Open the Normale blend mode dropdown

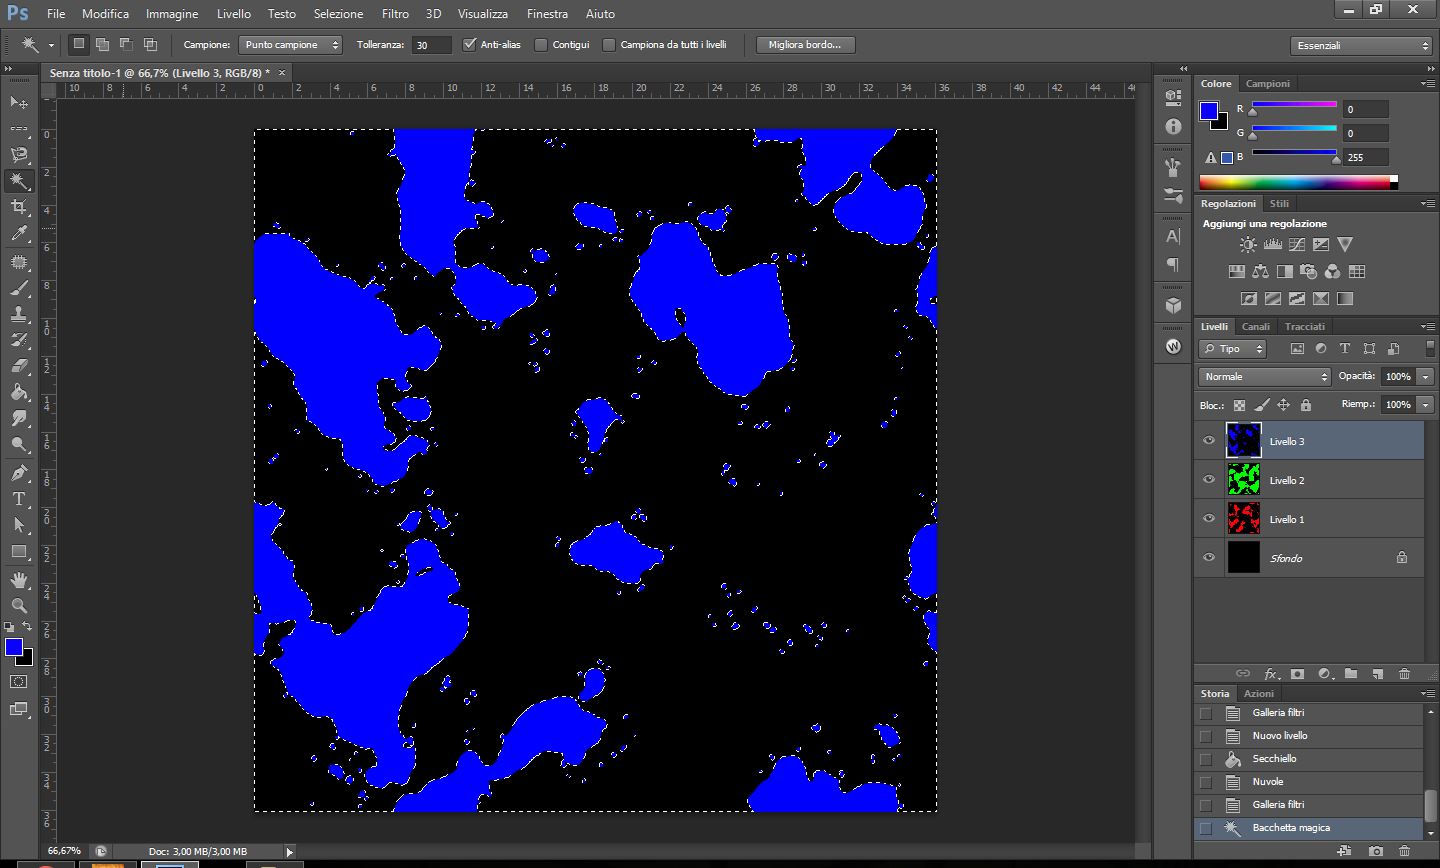(1264, 377)
